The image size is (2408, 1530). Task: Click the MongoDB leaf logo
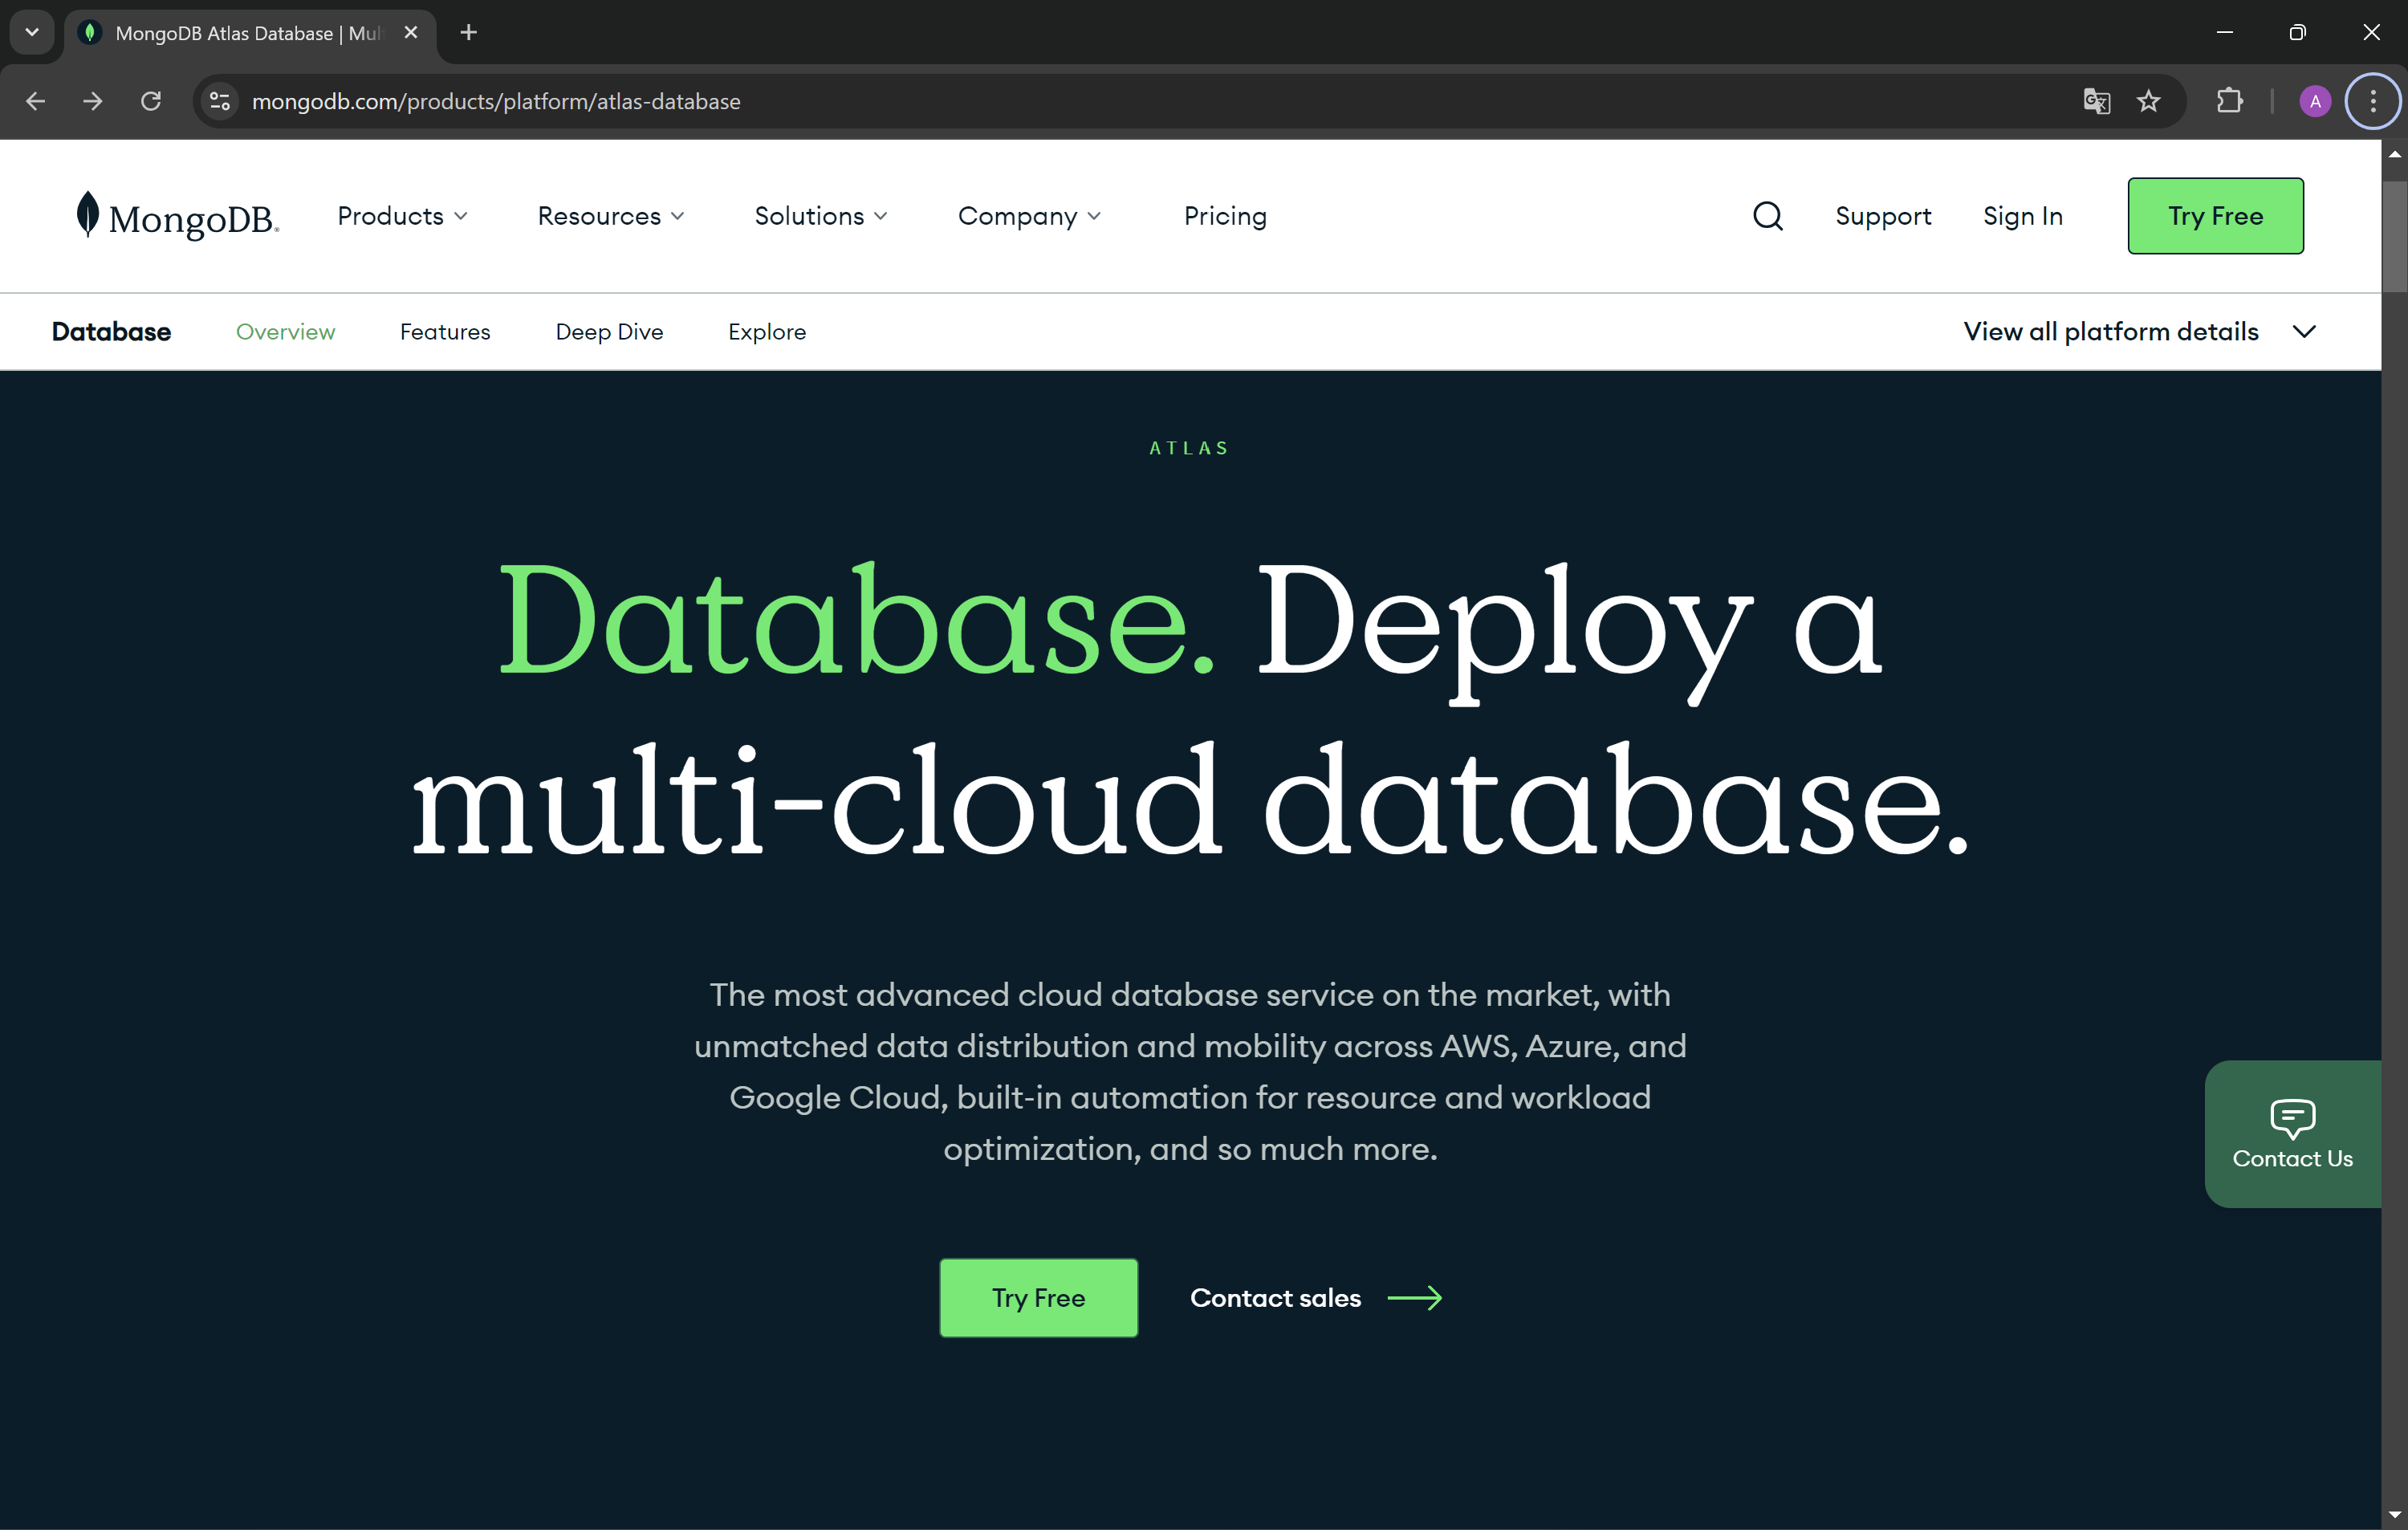click(x=88, y=214)
